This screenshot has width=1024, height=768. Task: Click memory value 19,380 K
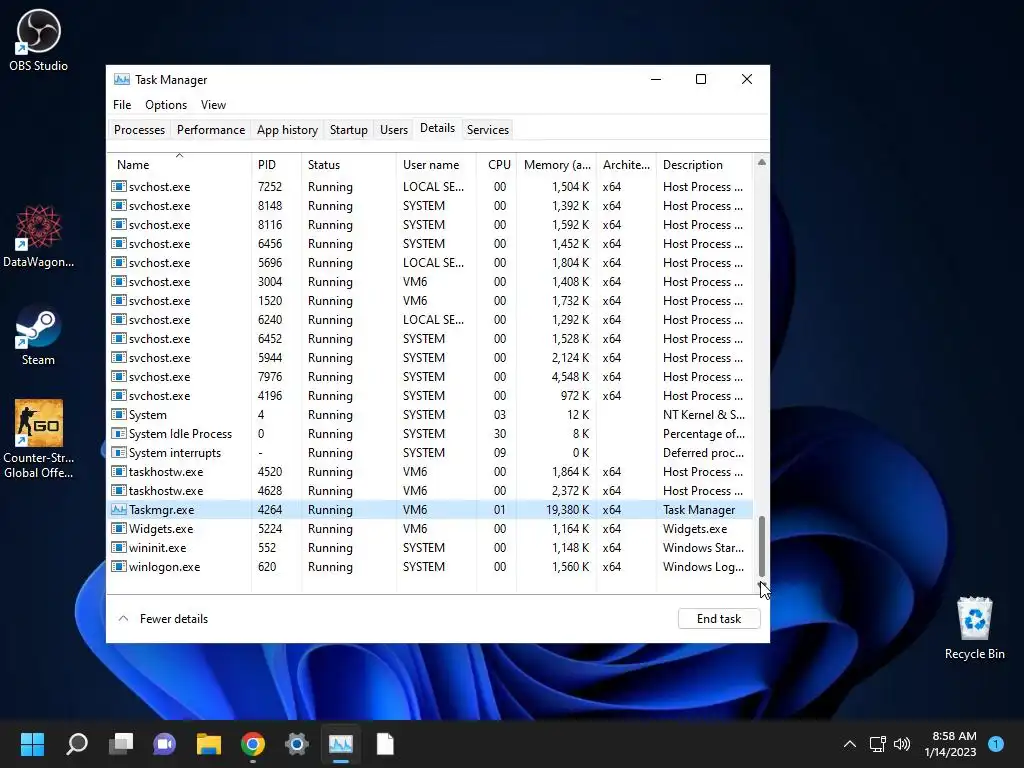[567, 509]
